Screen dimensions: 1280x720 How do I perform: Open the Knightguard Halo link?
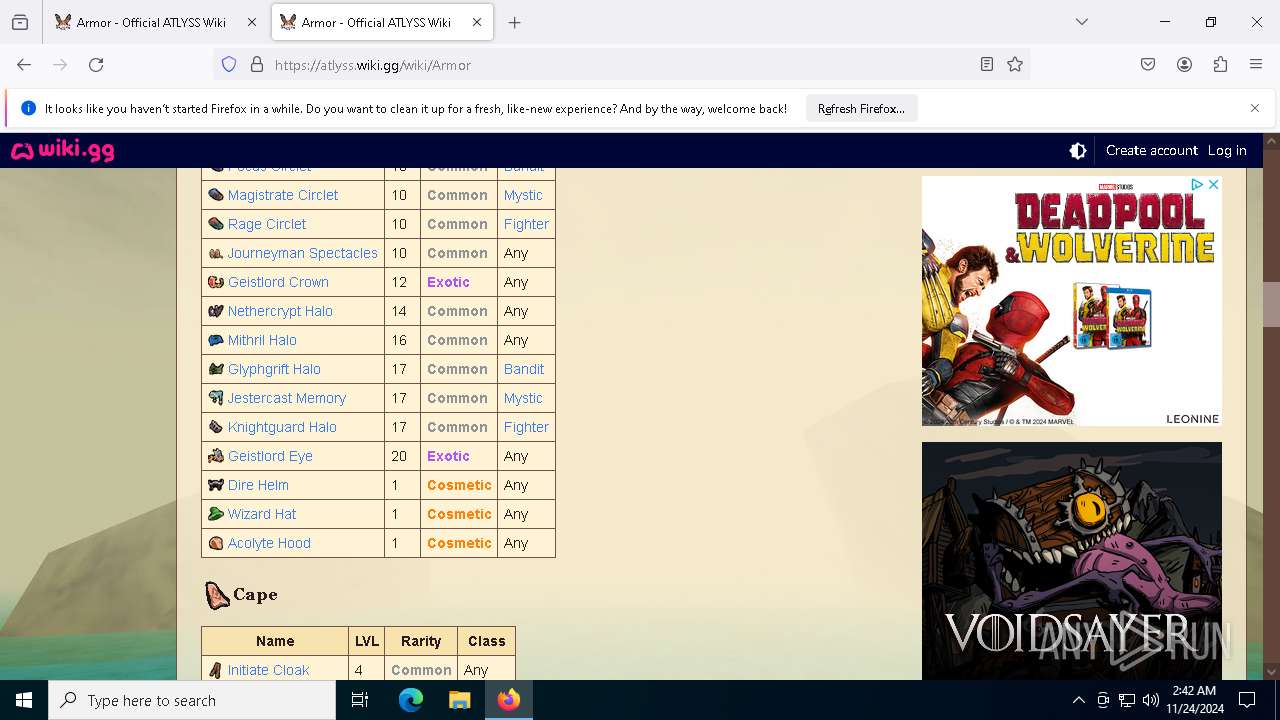pyautogui.click(x=282, y=427)
